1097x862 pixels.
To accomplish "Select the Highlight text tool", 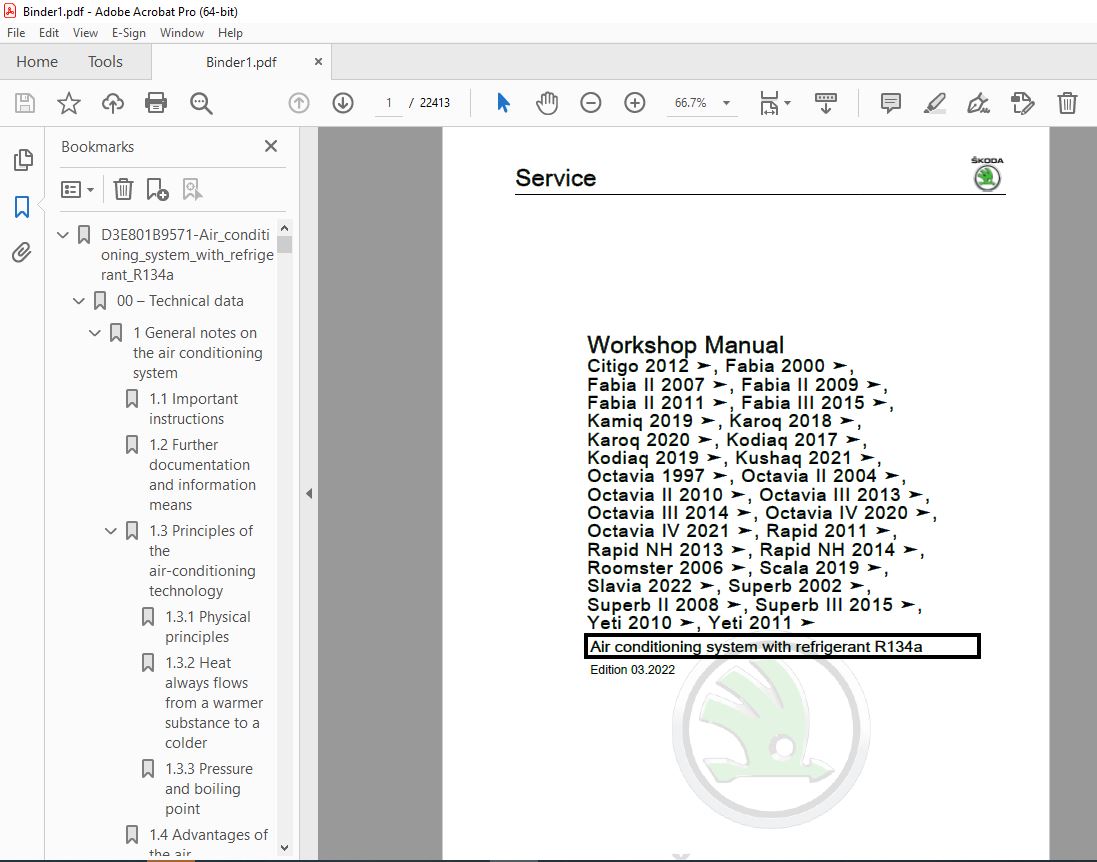I will point(935,103).
